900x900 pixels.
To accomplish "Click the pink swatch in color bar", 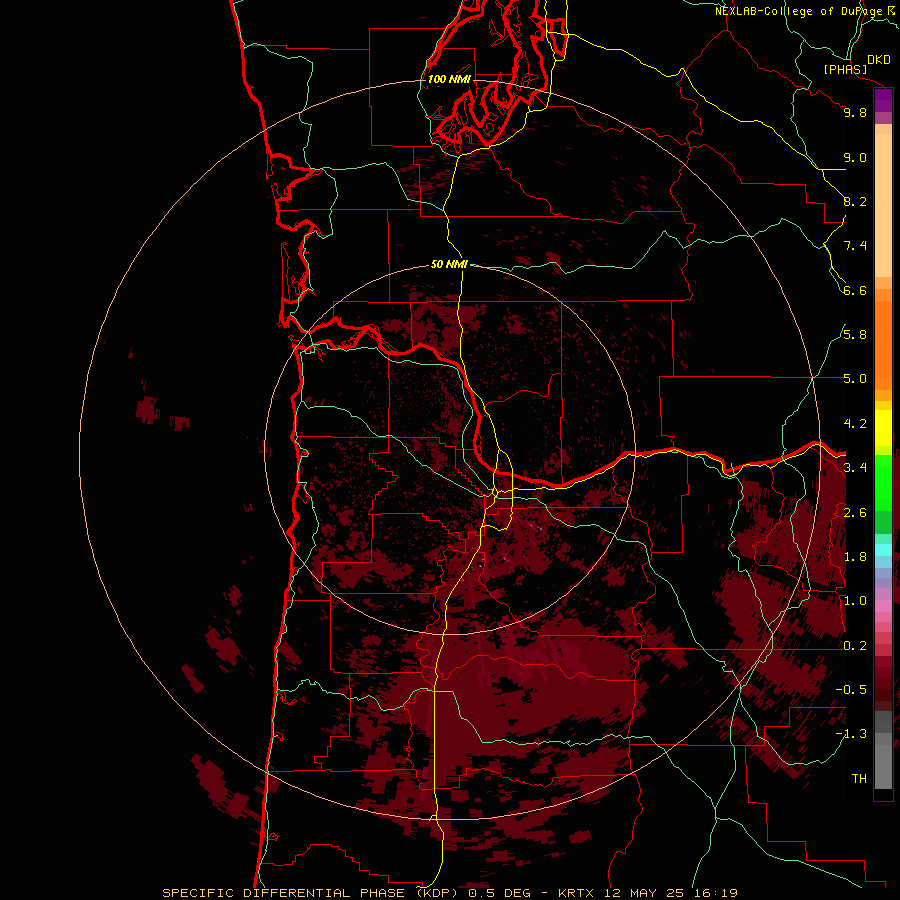I will click(x=883, y=606).
